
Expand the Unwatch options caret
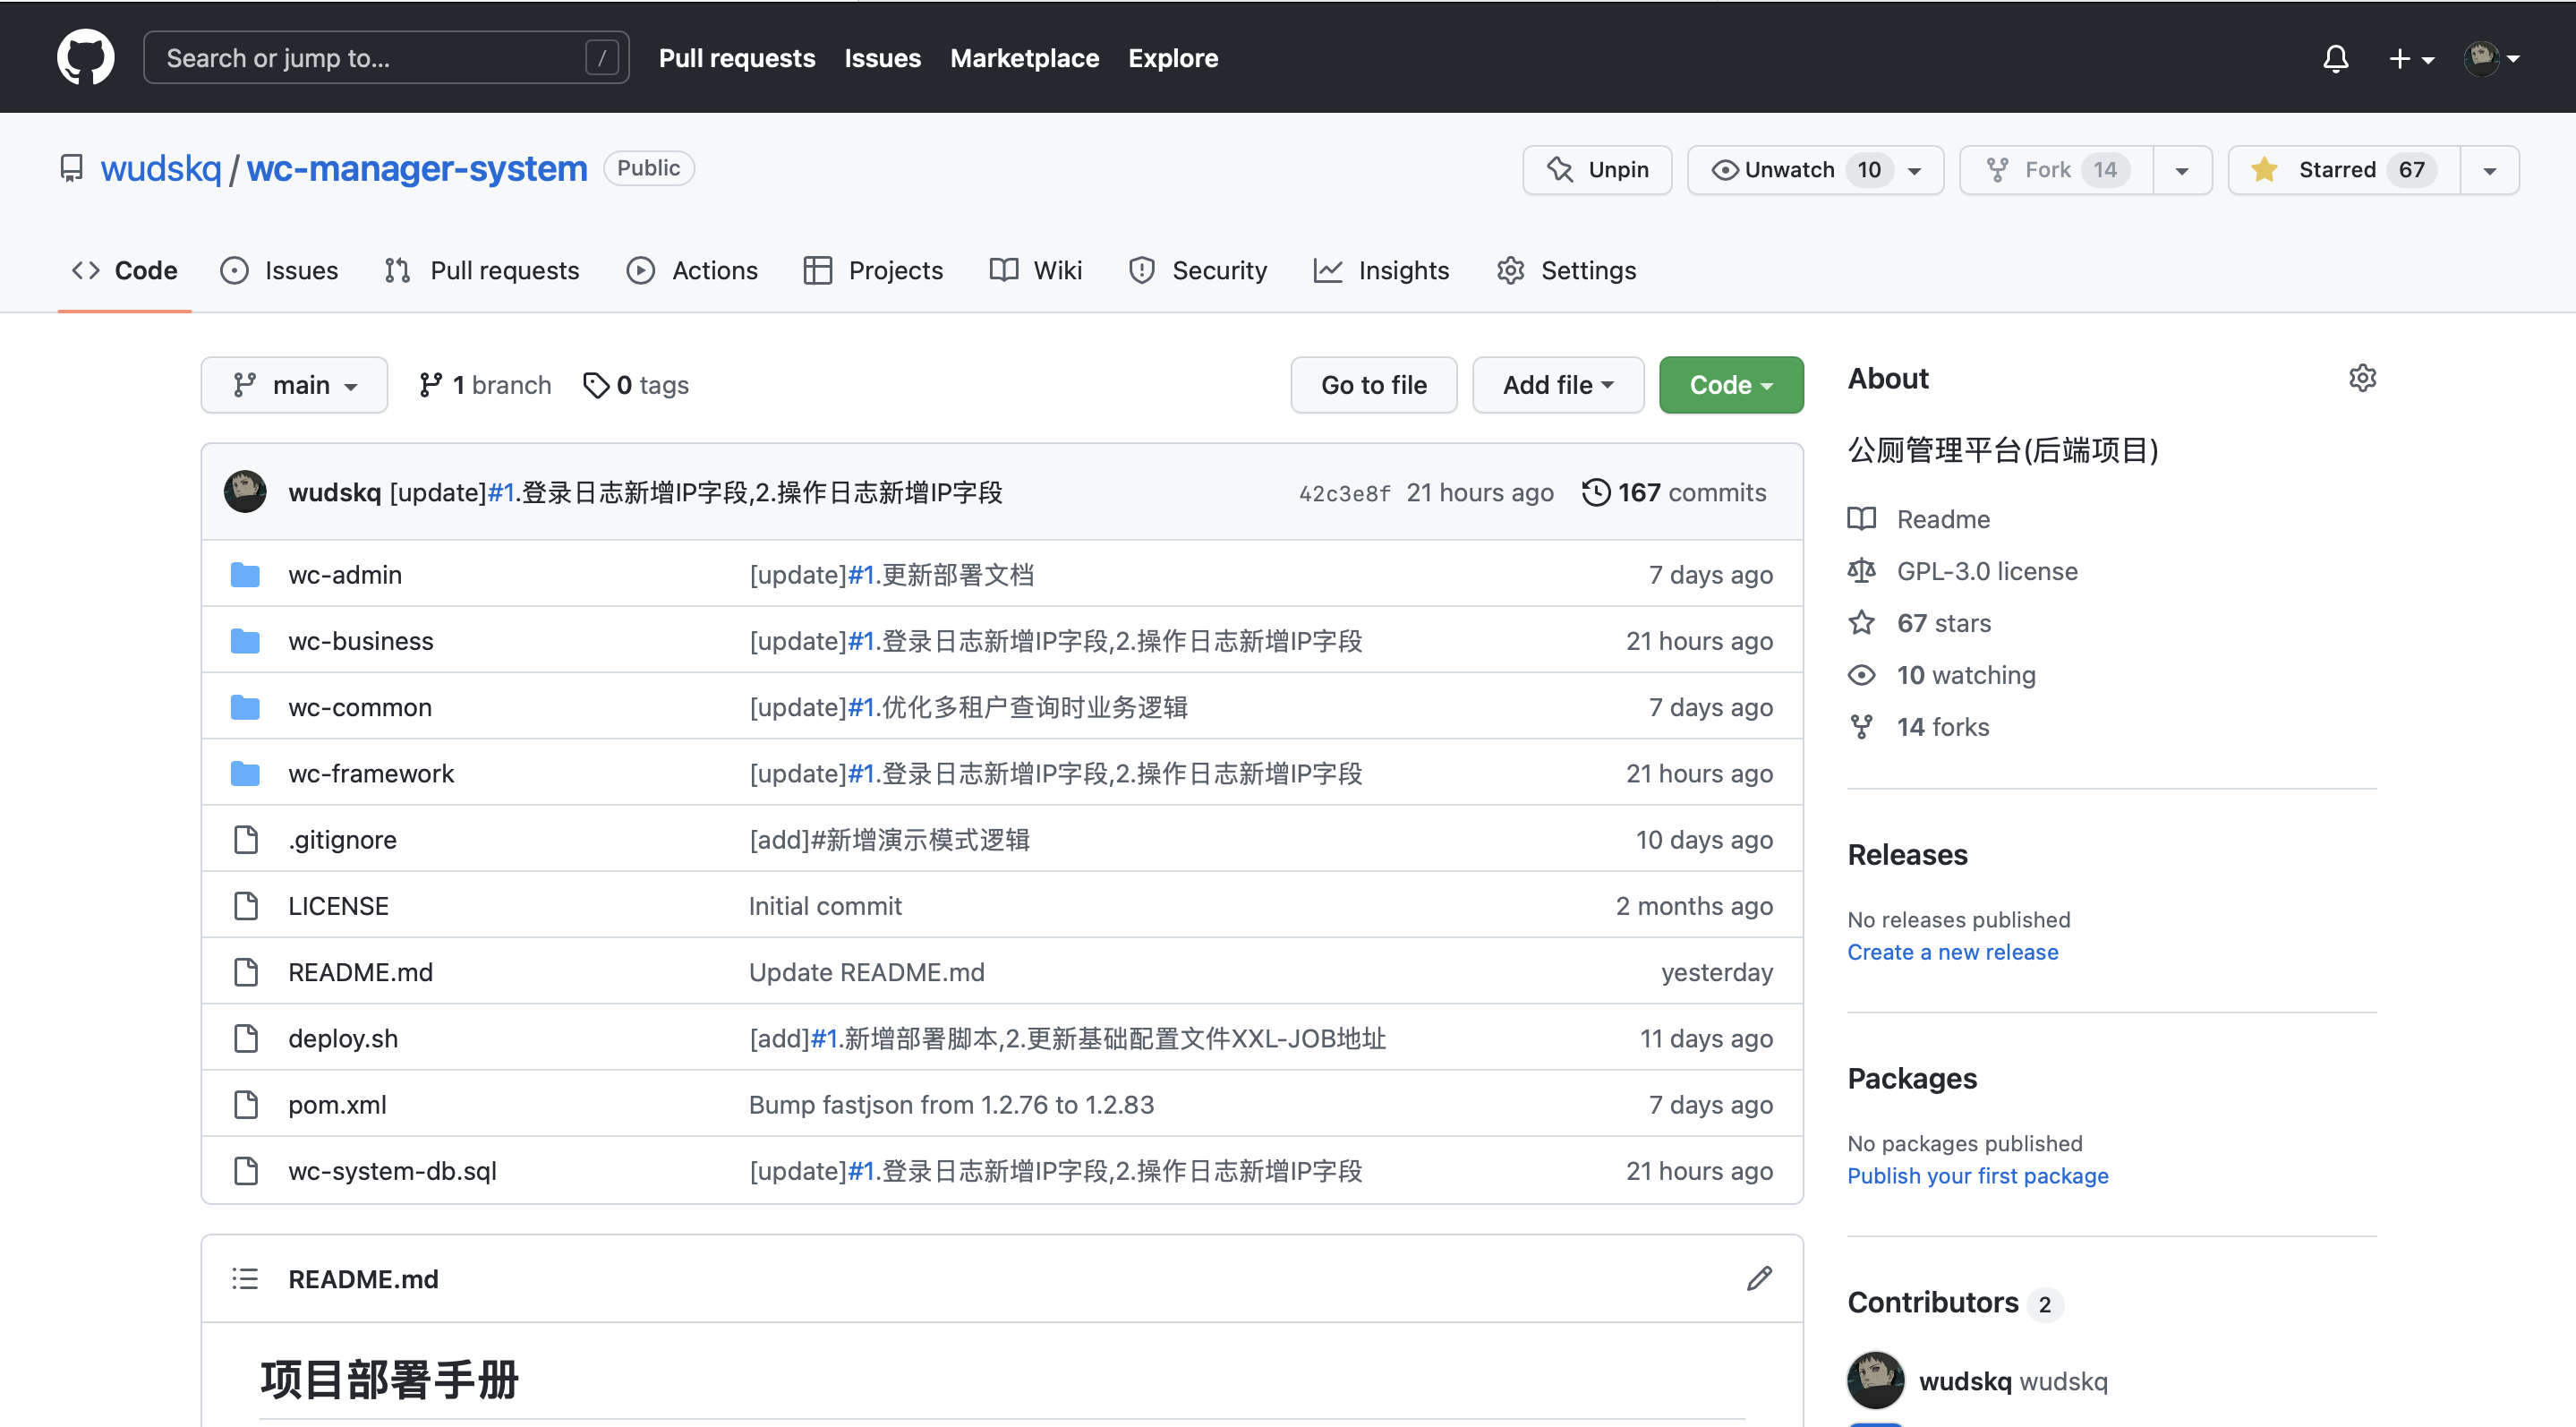(1915, 170)
